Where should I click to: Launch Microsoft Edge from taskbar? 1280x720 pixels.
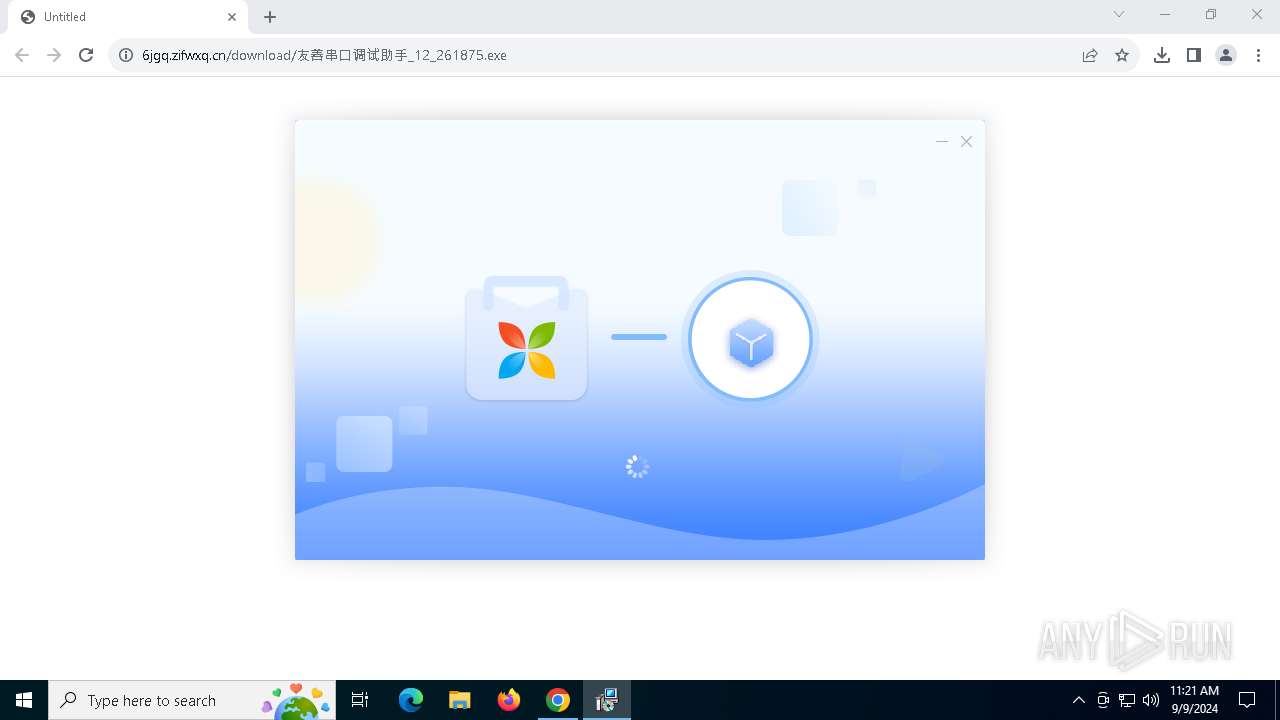click(x=411, y=700)
